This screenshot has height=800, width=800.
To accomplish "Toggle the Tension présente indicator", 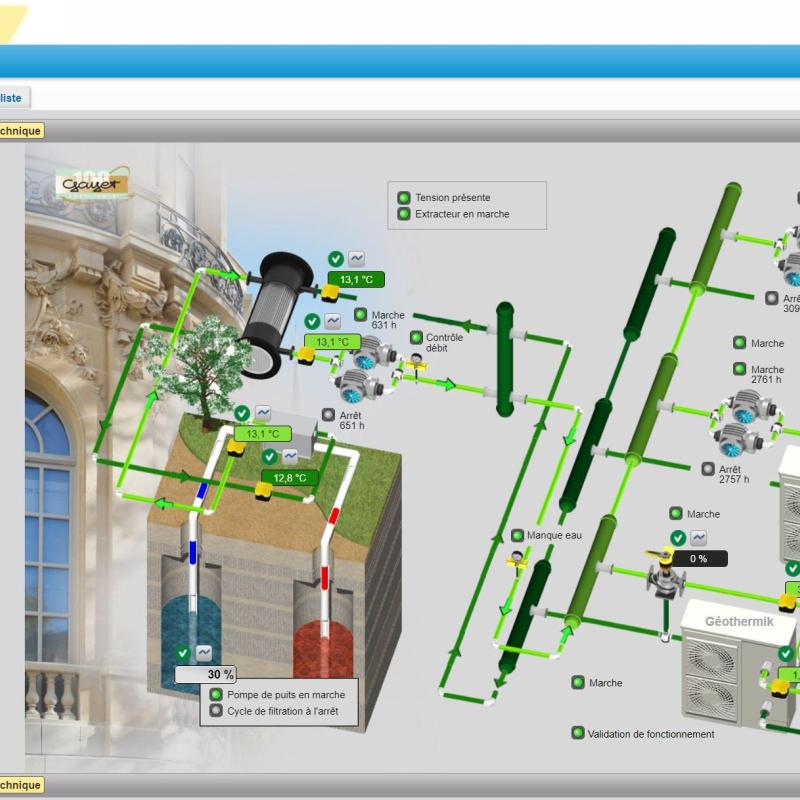I will (x=404, y=198).
